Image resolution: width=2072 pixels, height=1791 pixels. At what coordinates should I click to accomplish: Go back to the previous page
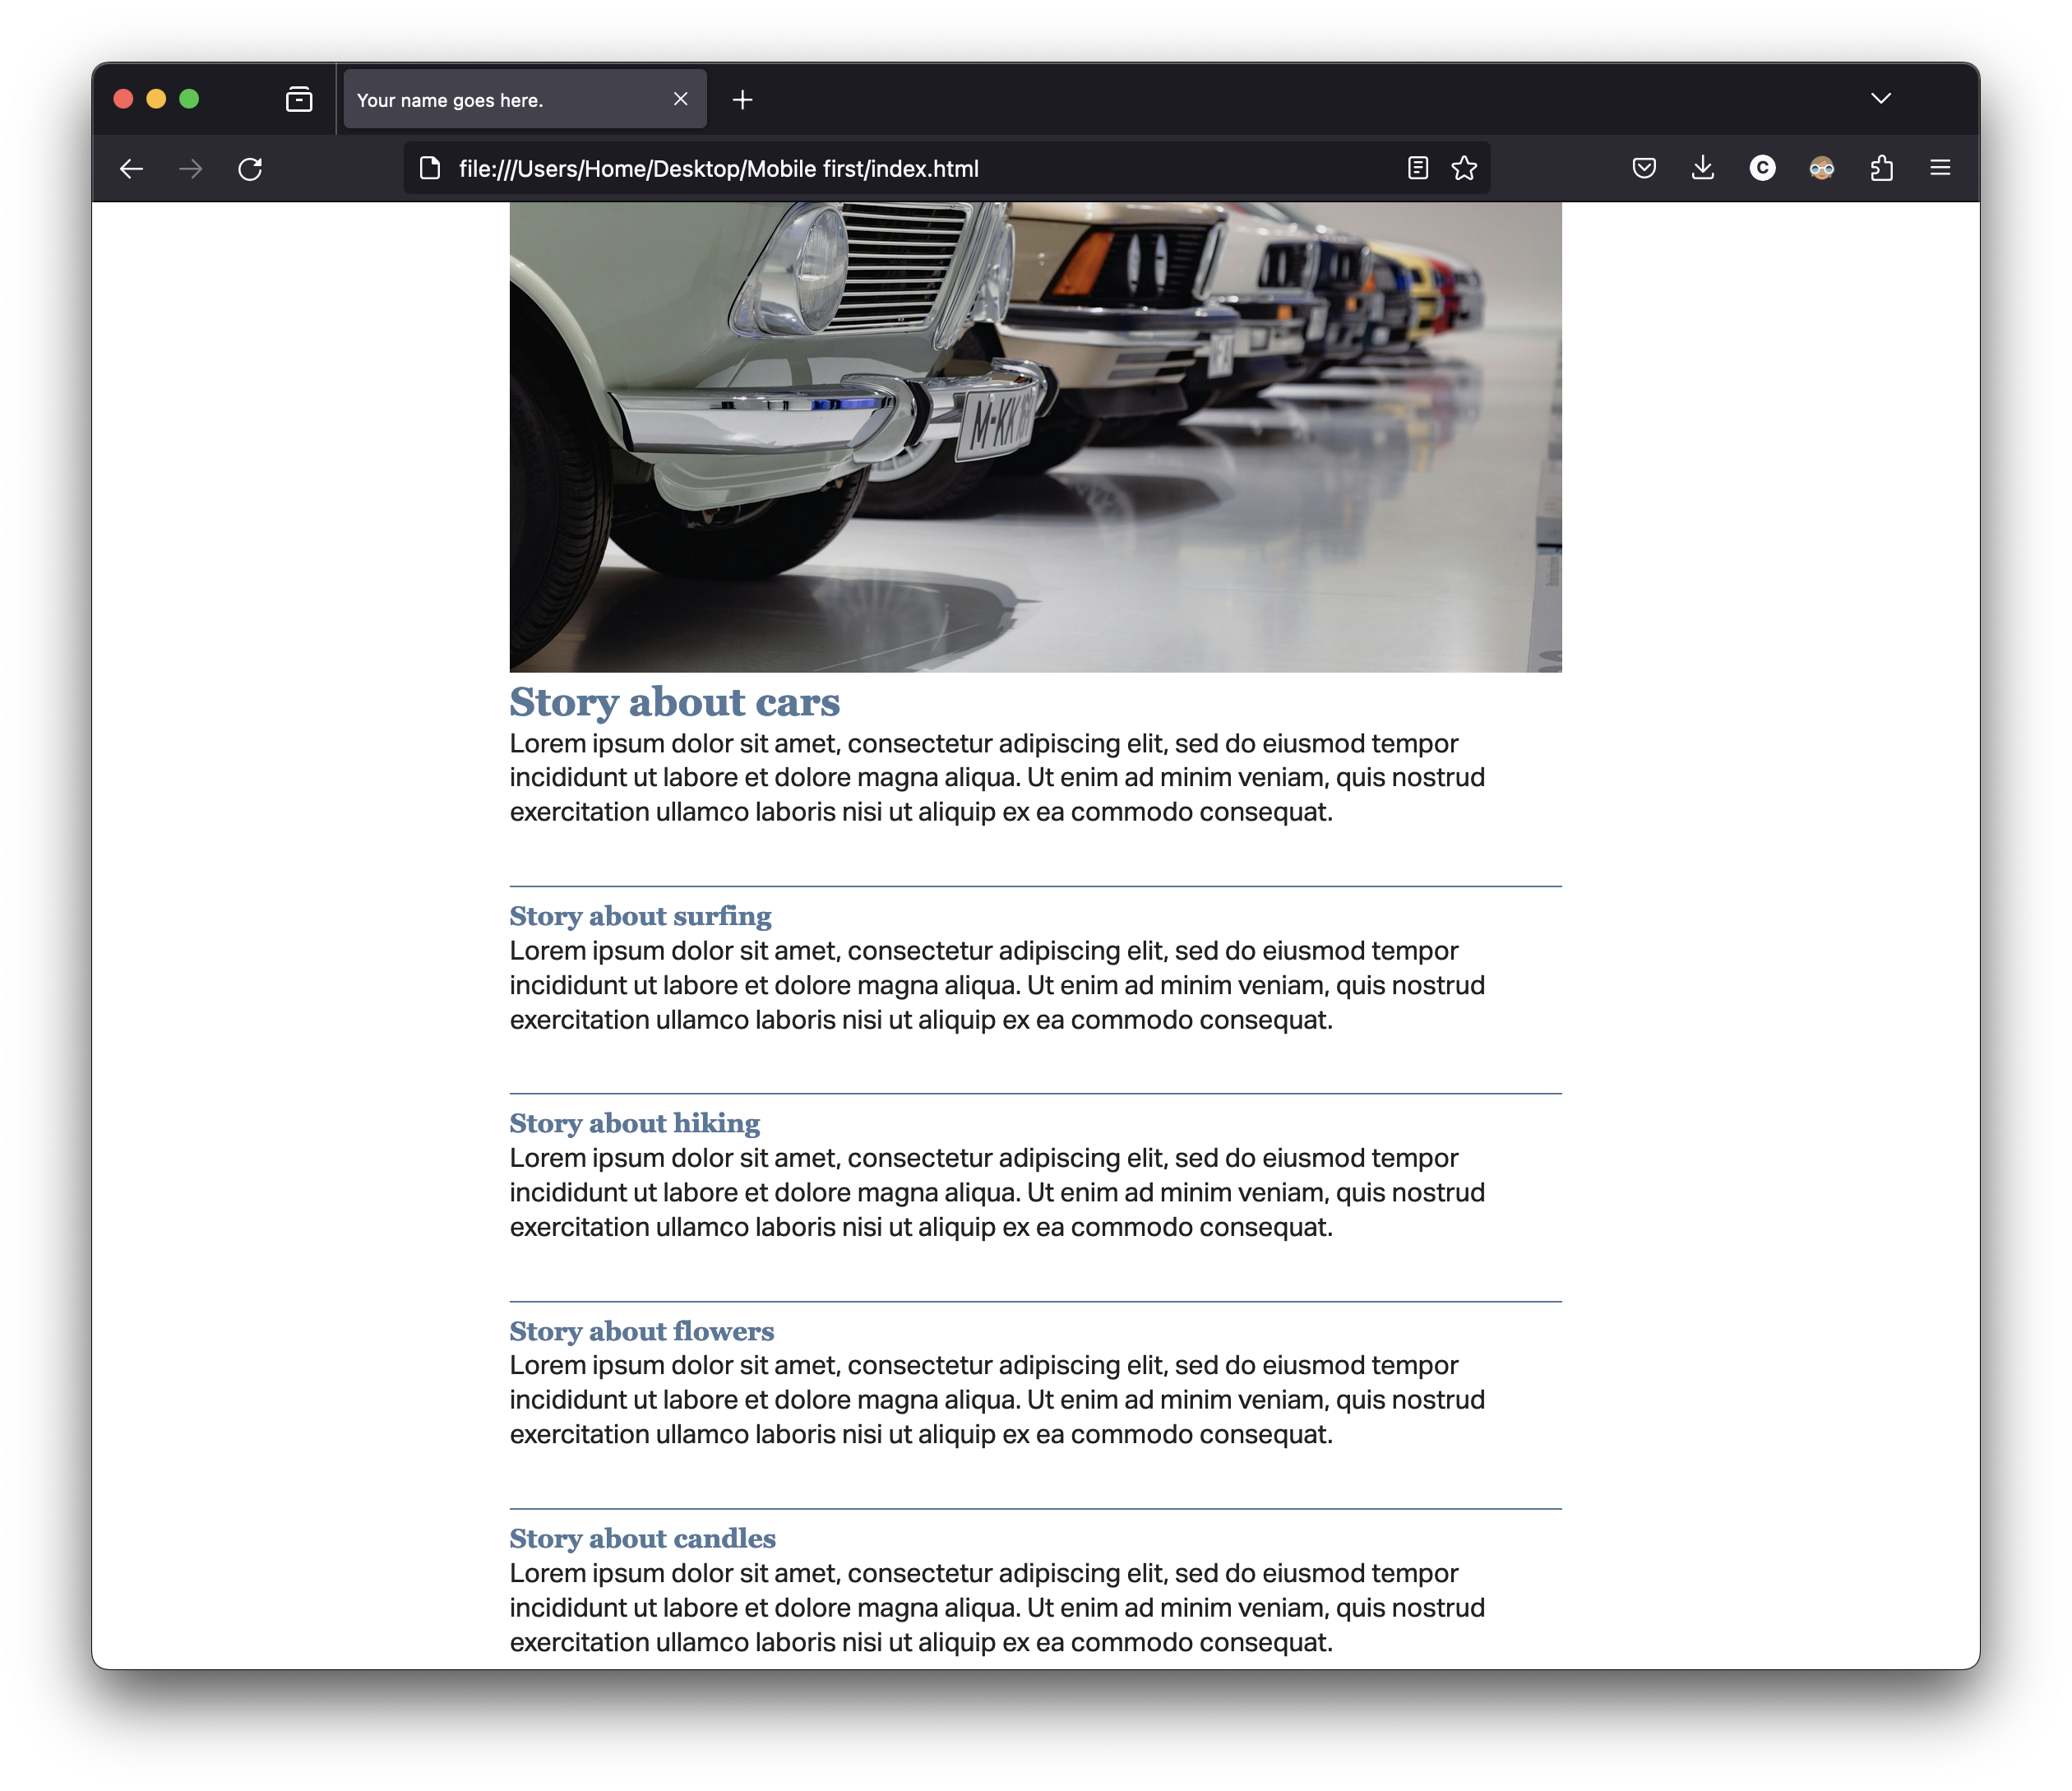point(131,169)
